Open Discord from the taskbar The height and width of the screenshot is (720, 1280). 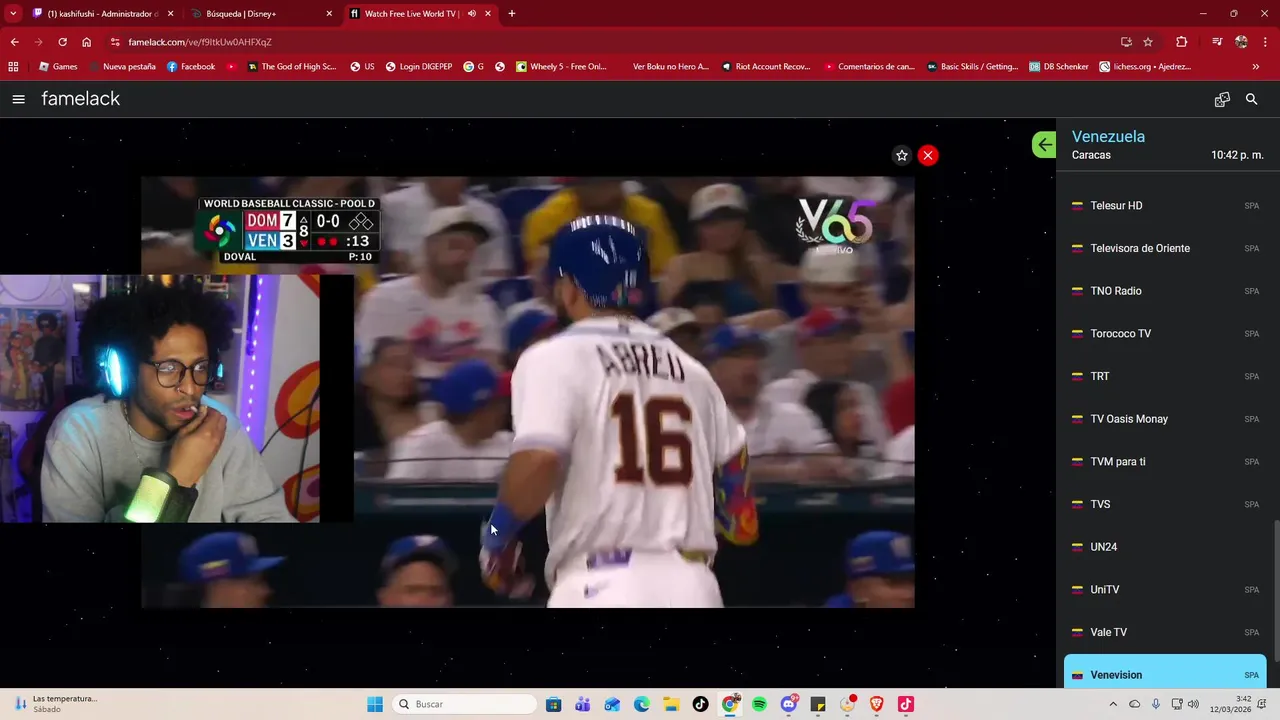click(789, 704)
